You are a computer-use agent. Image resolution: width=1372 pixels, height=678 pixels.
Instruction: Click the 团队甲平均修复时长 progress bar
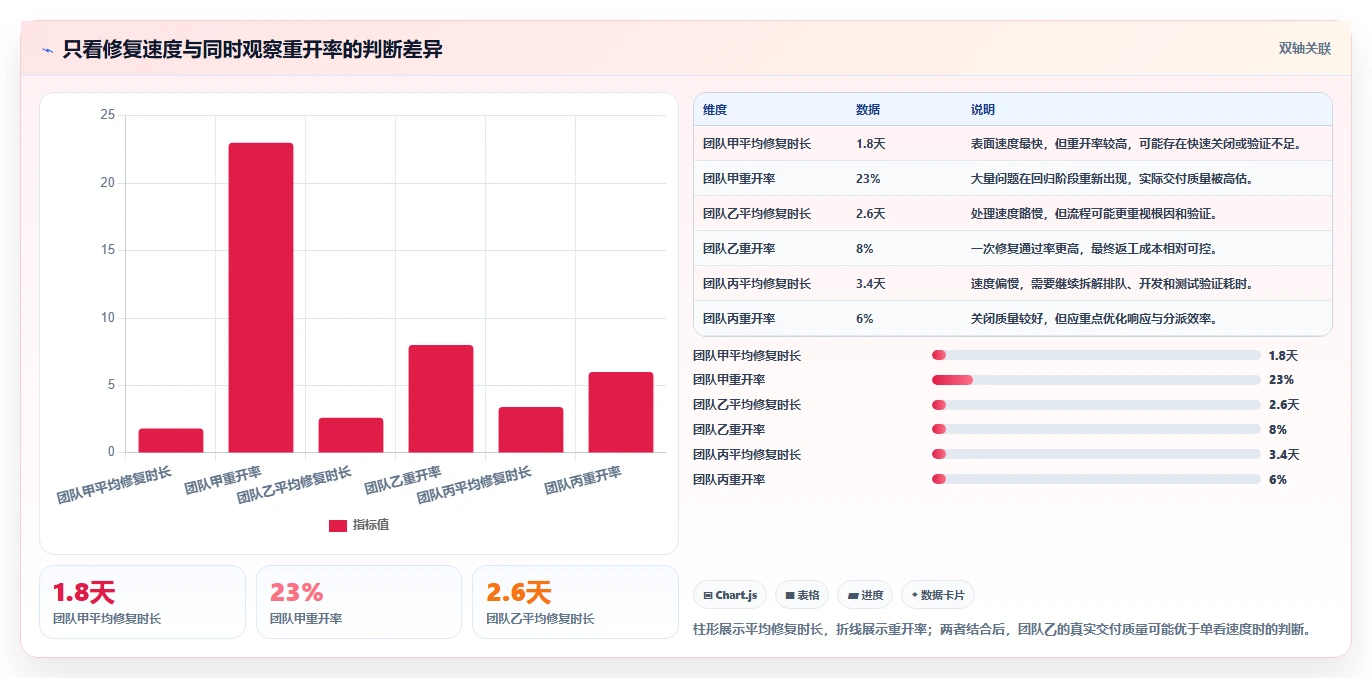pyautogui.click(x=1096, y=355)
